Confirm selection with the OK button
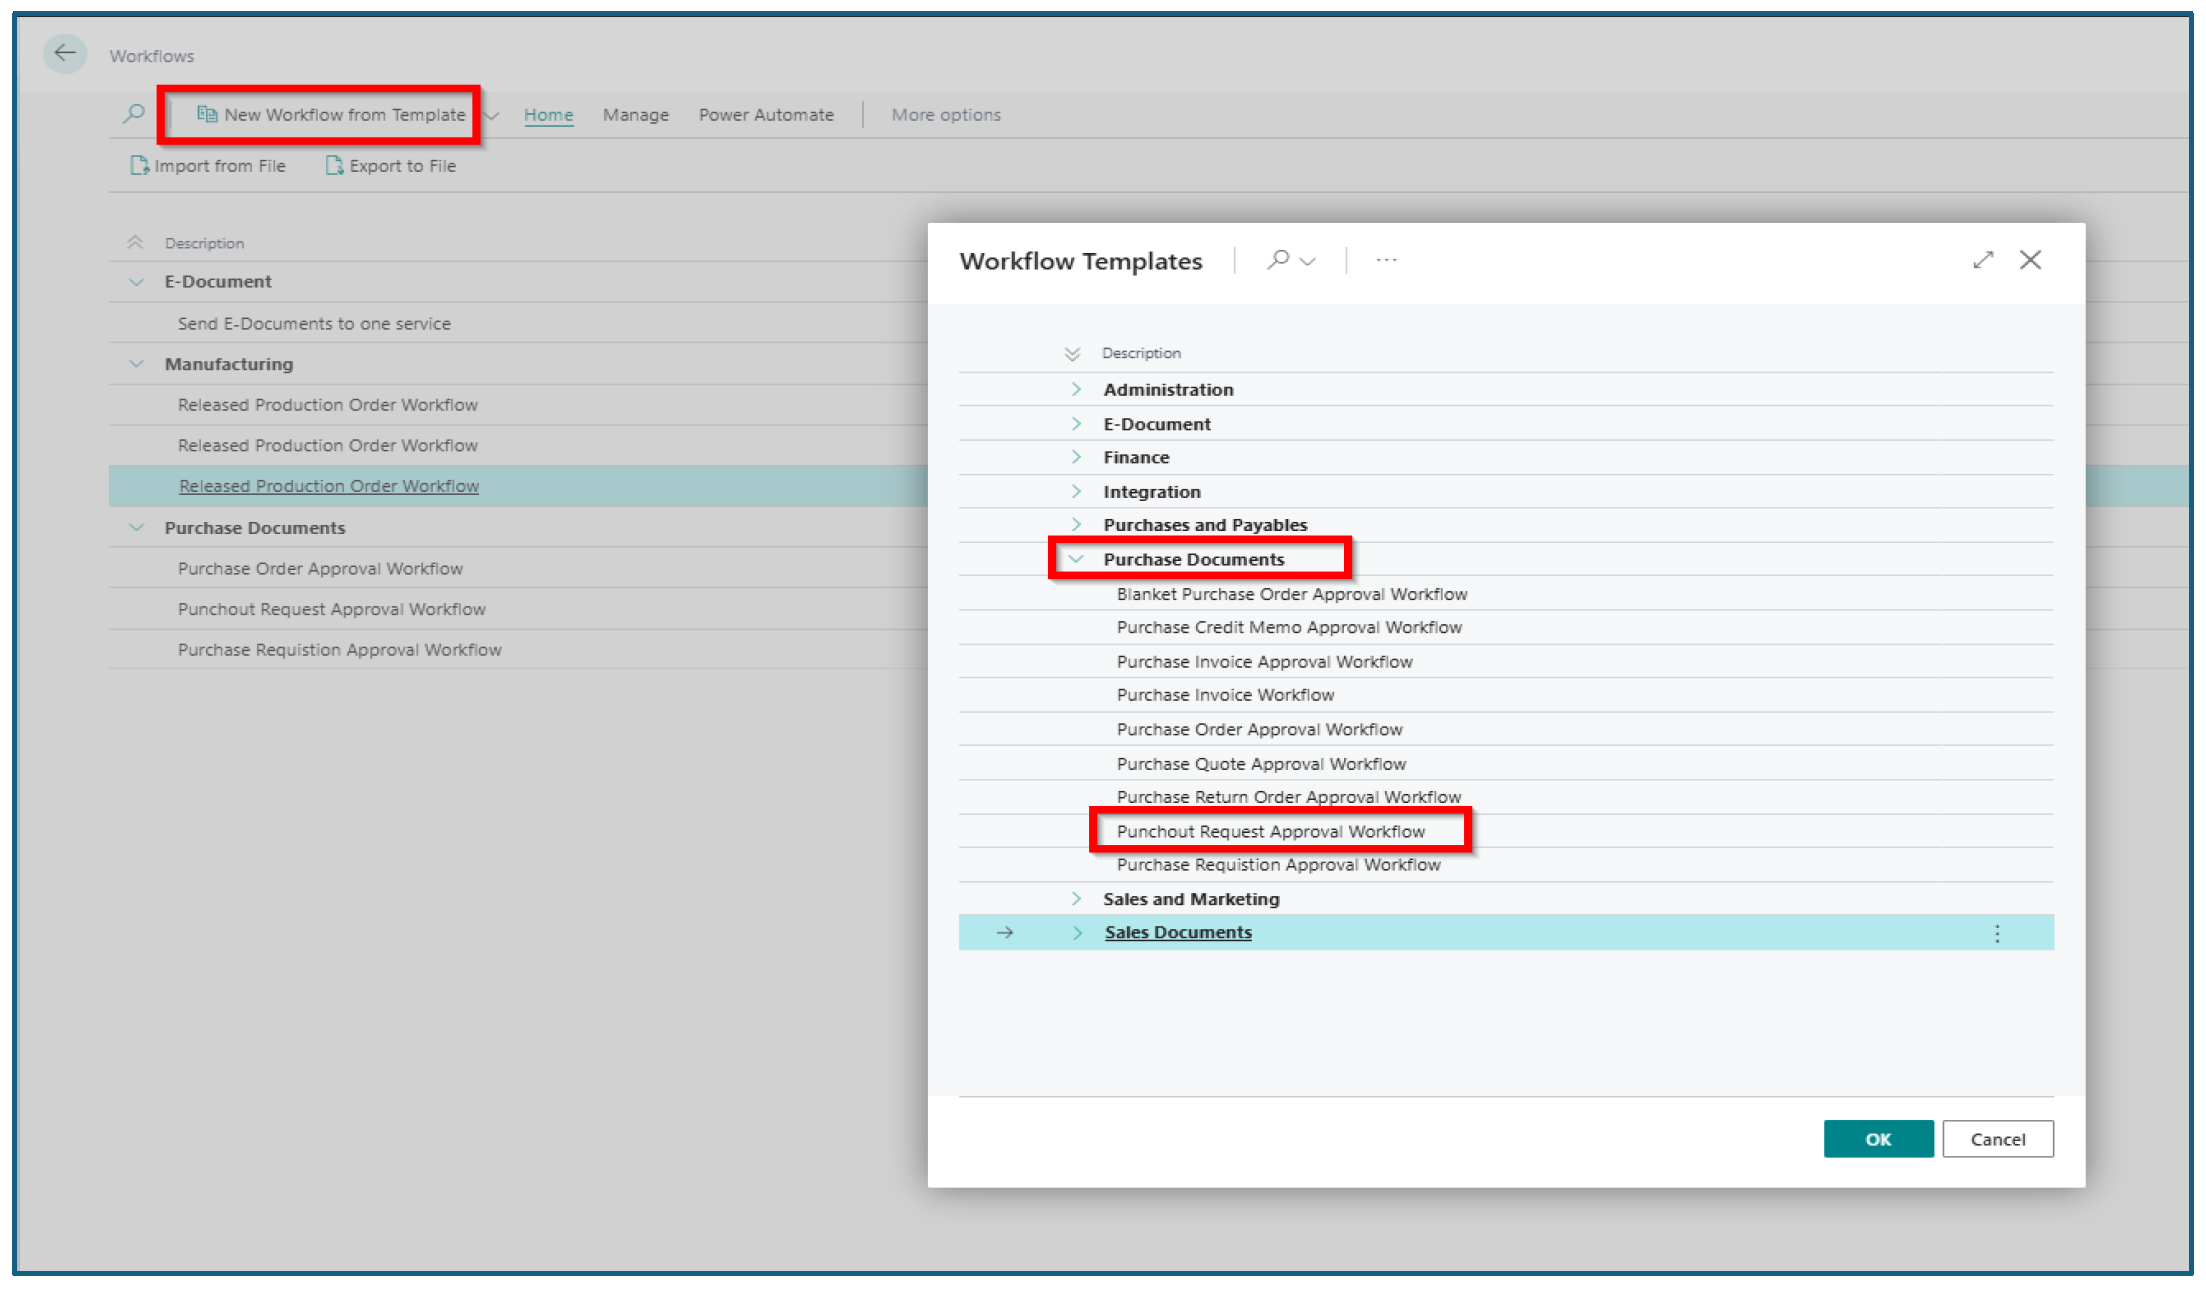This screenshot has height=1290, width=2206. [1878, 1139]
